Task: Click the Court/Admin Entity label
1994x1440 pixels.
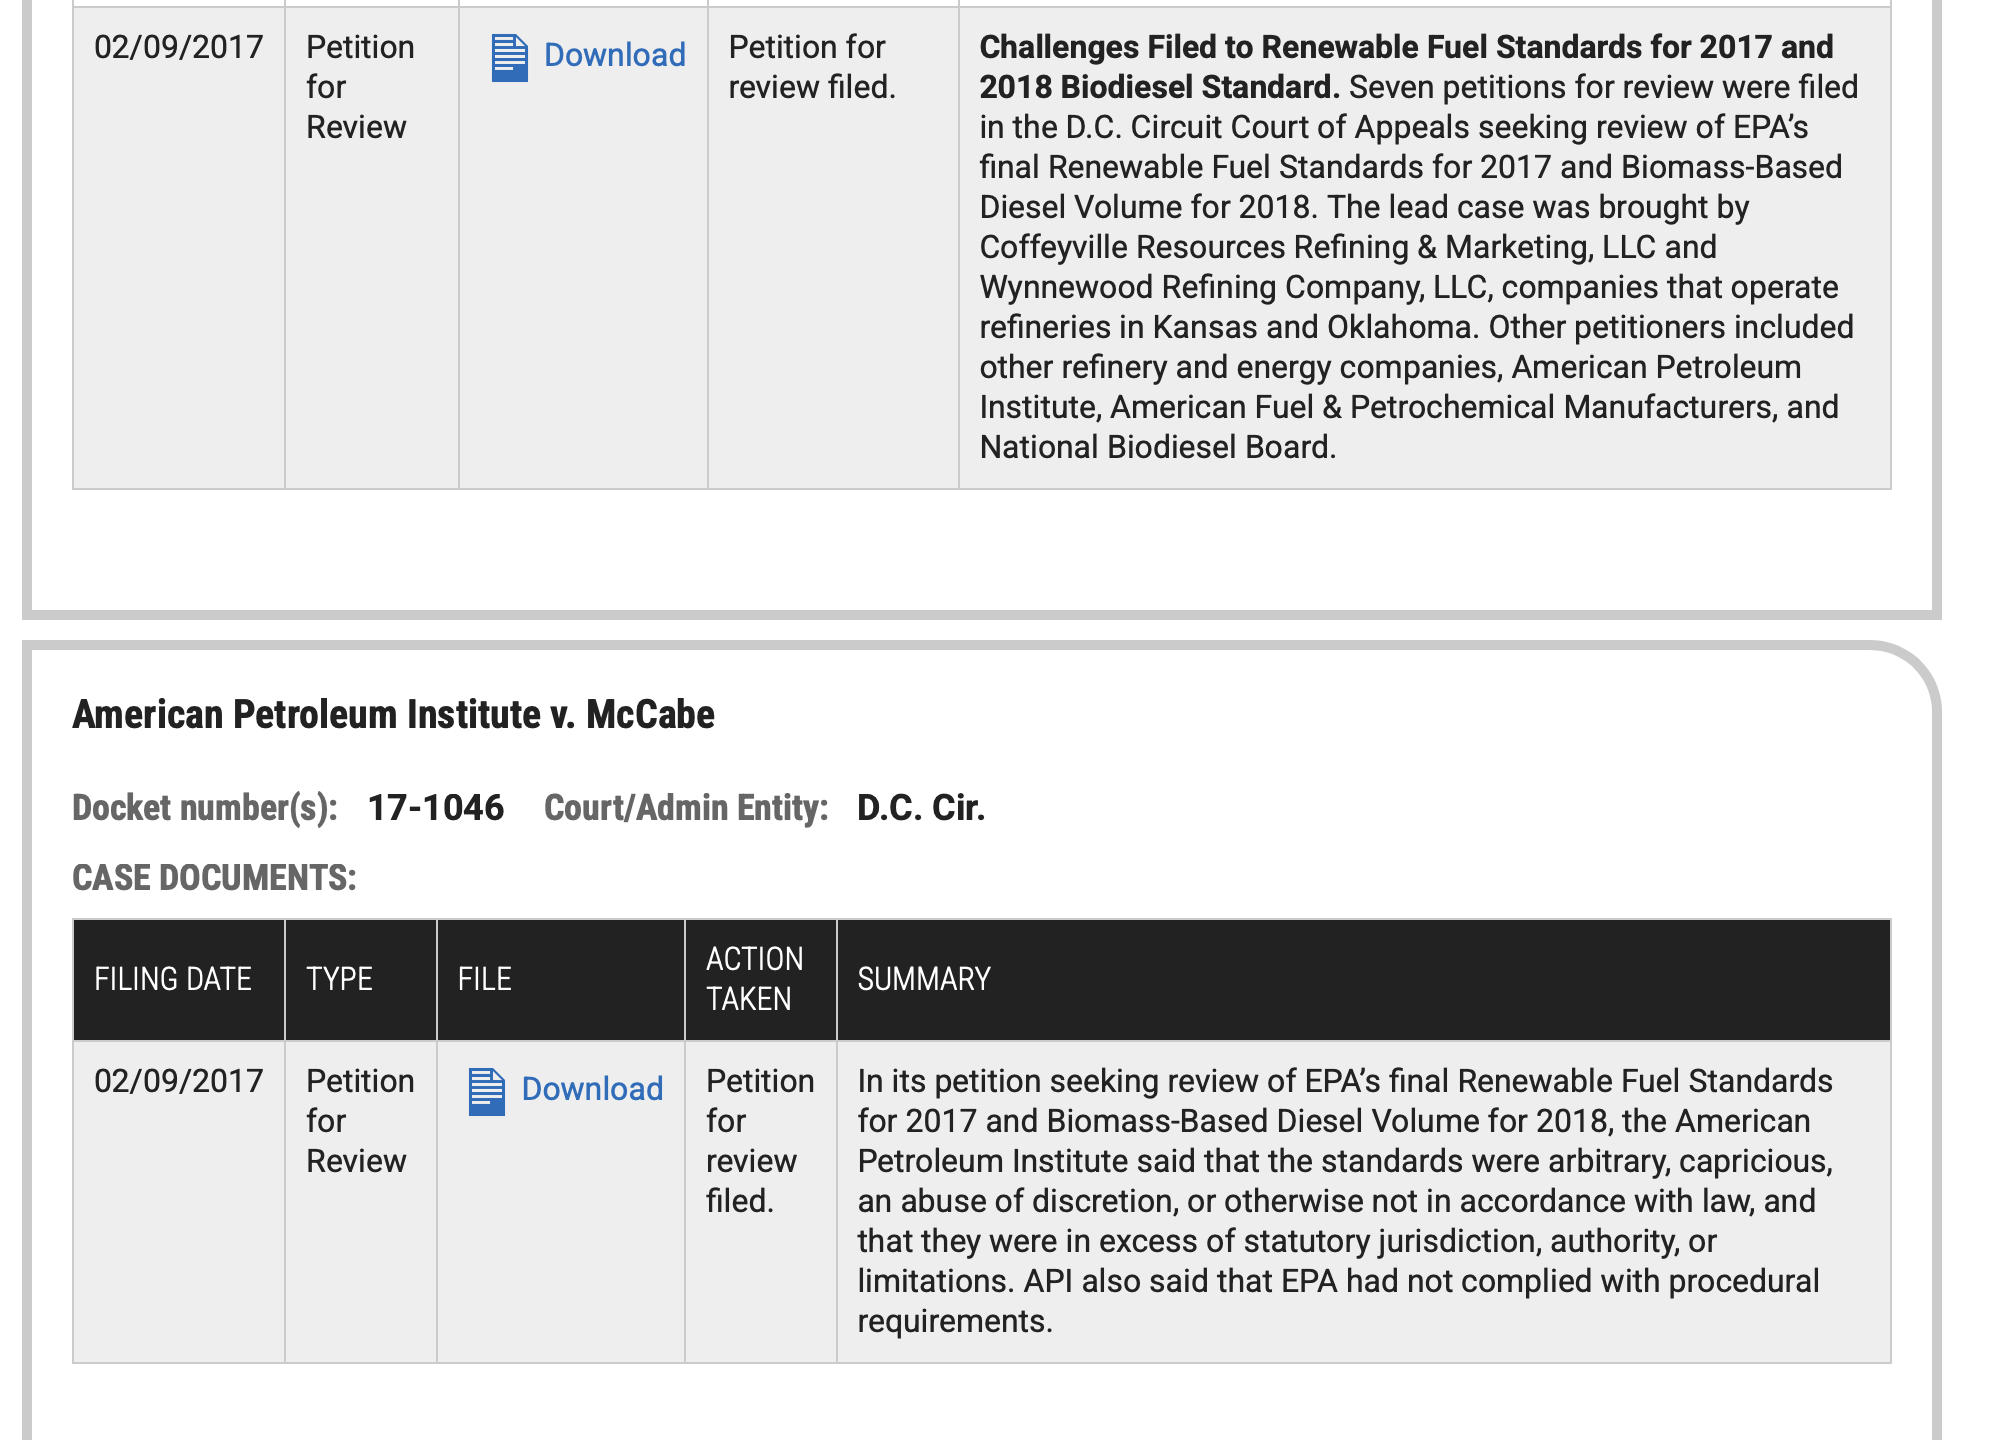Action: (x=685, y=808)
